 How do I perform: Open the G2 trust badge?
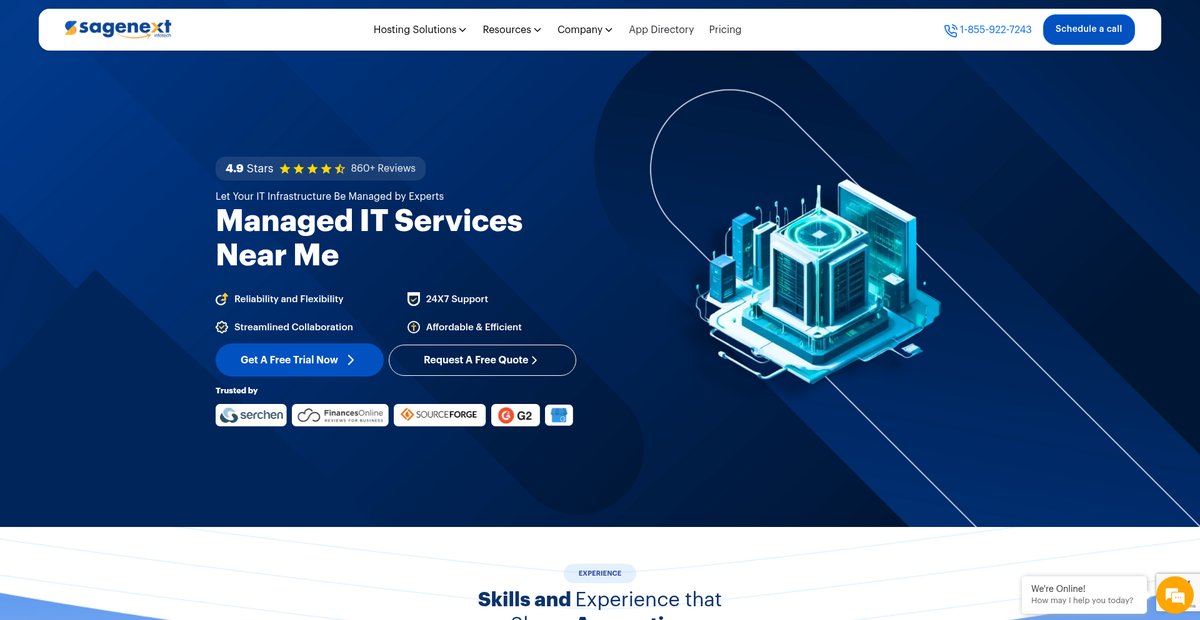[x=515, y=415]
